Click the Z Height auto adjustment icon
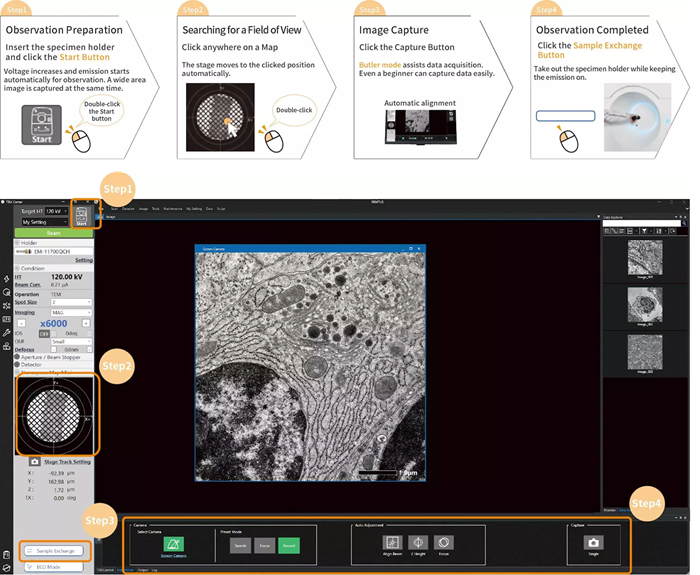 pyautogui.click(x=418, y=542)
